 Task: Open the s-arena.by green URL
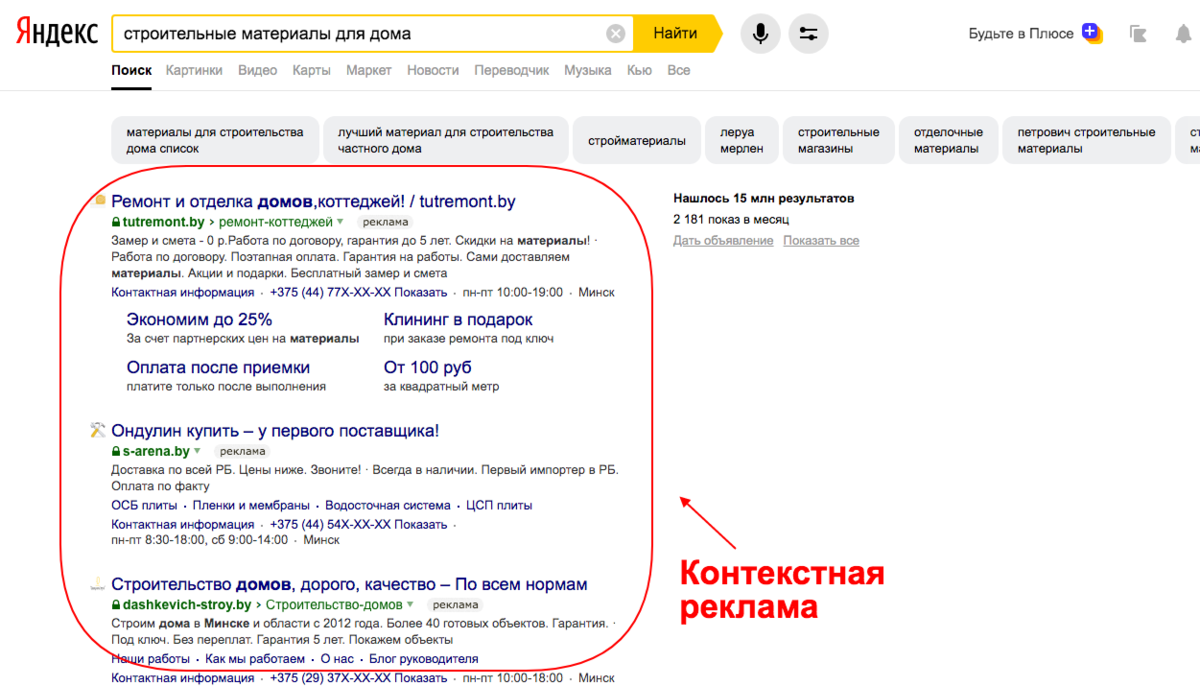click(x=156, y=452)
